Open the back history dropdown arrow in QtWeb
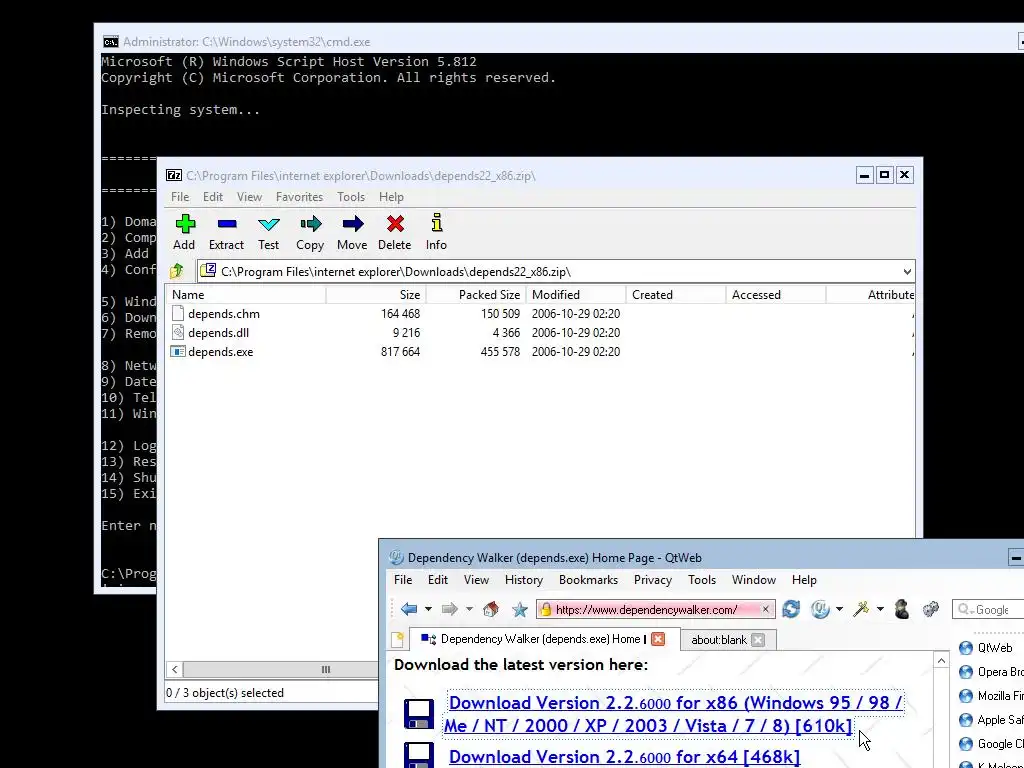The image size is (1024, 768). point(428,609)
